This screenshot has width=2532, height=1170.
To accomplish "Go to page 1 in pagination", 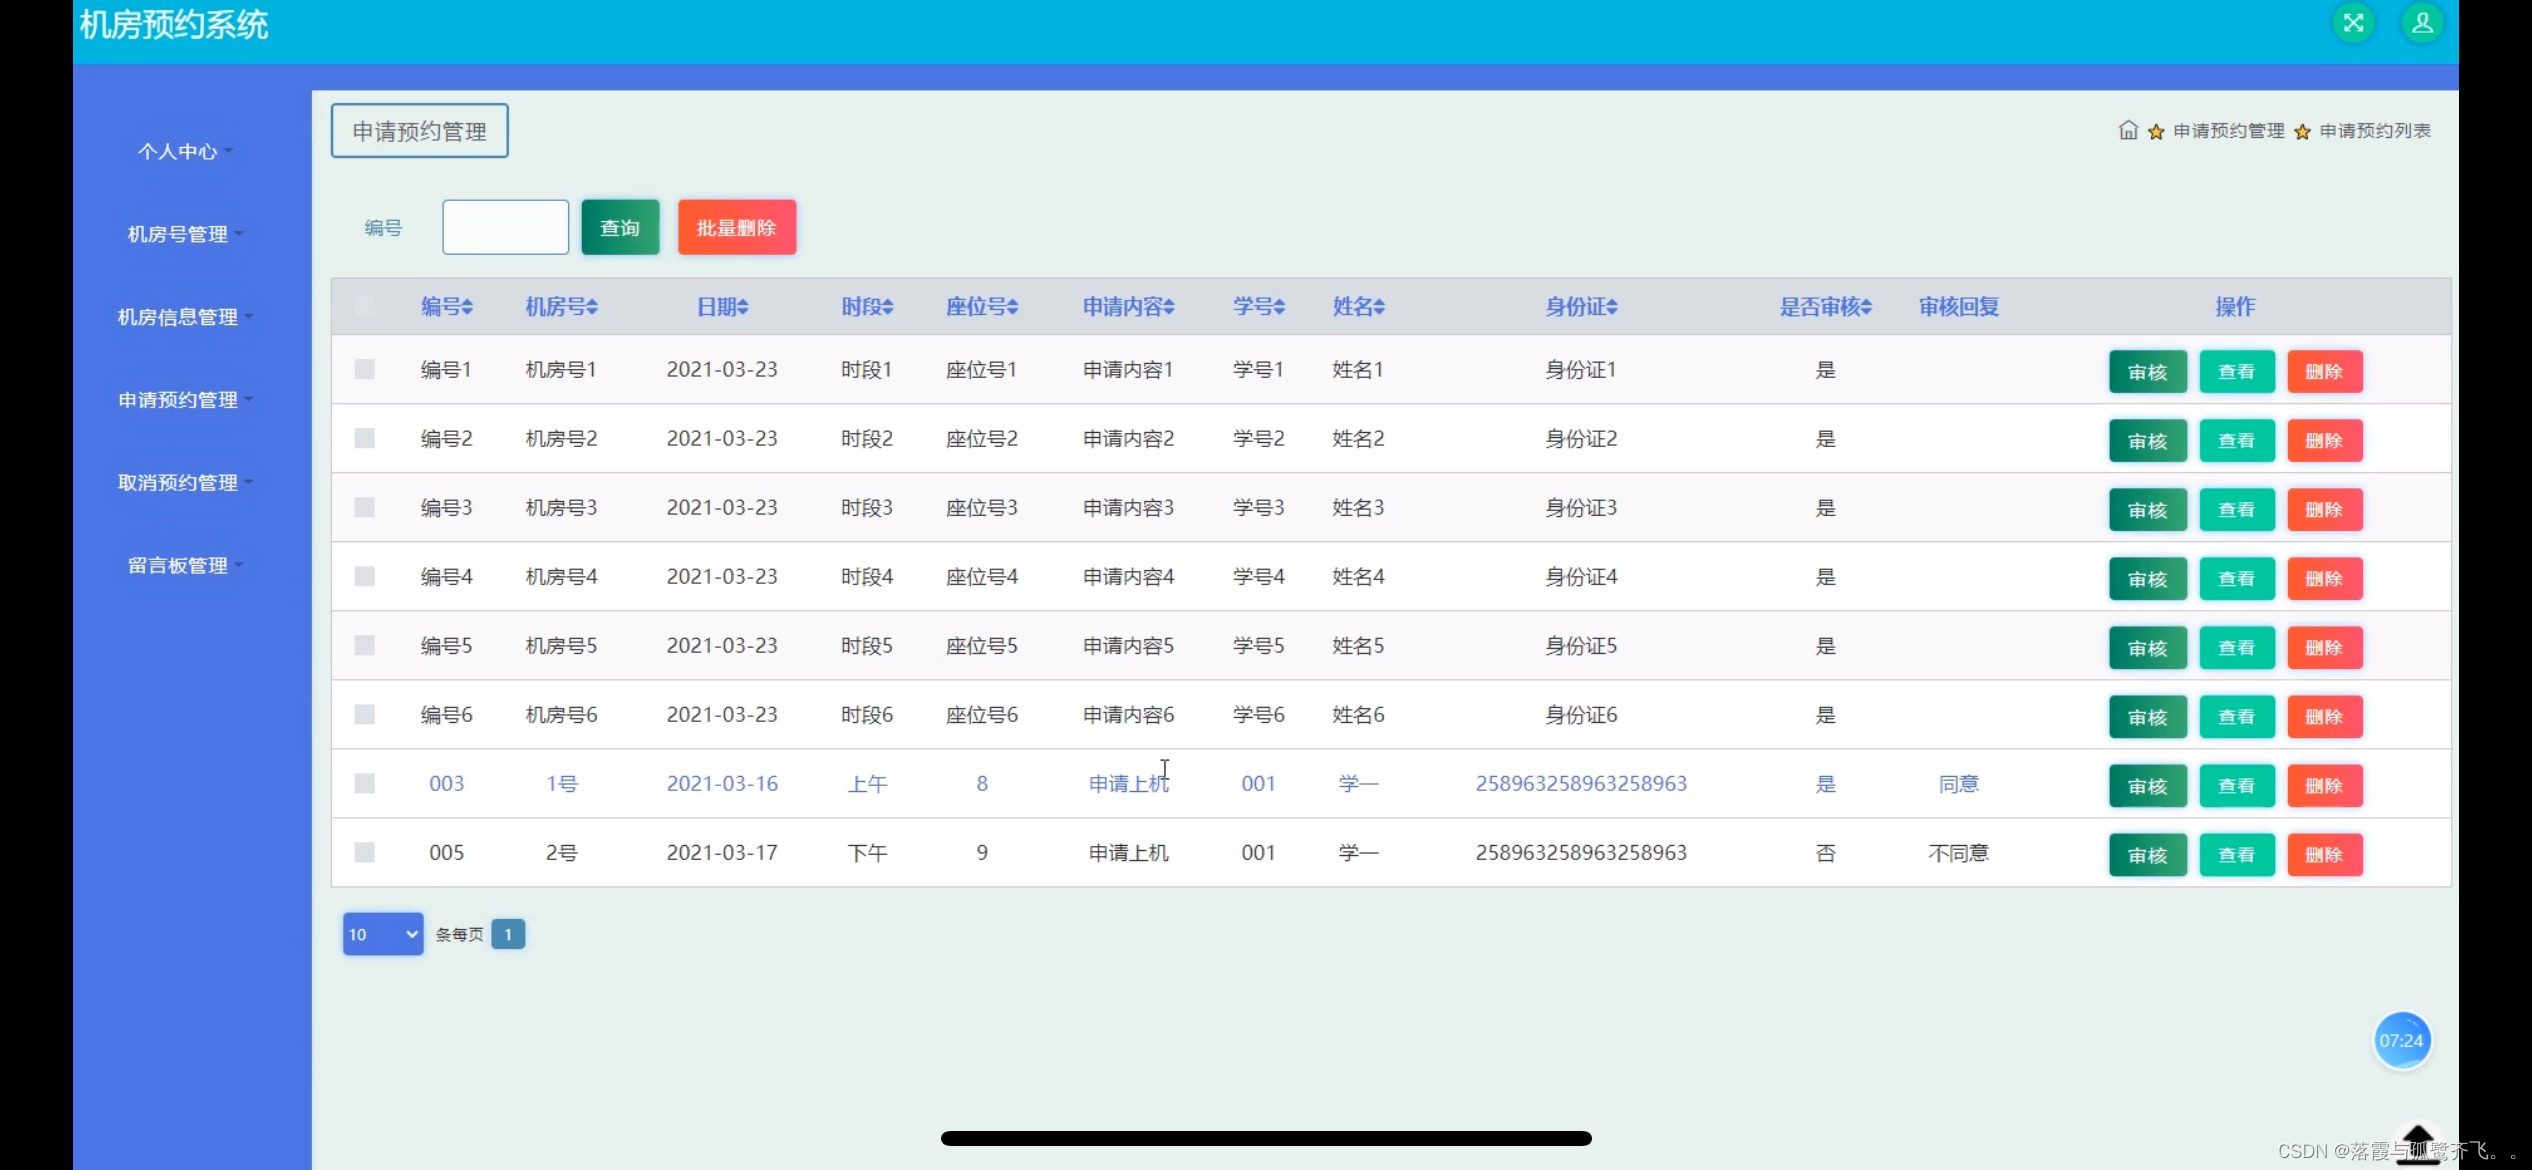I will pyautogui.click(x=508, y=934).
